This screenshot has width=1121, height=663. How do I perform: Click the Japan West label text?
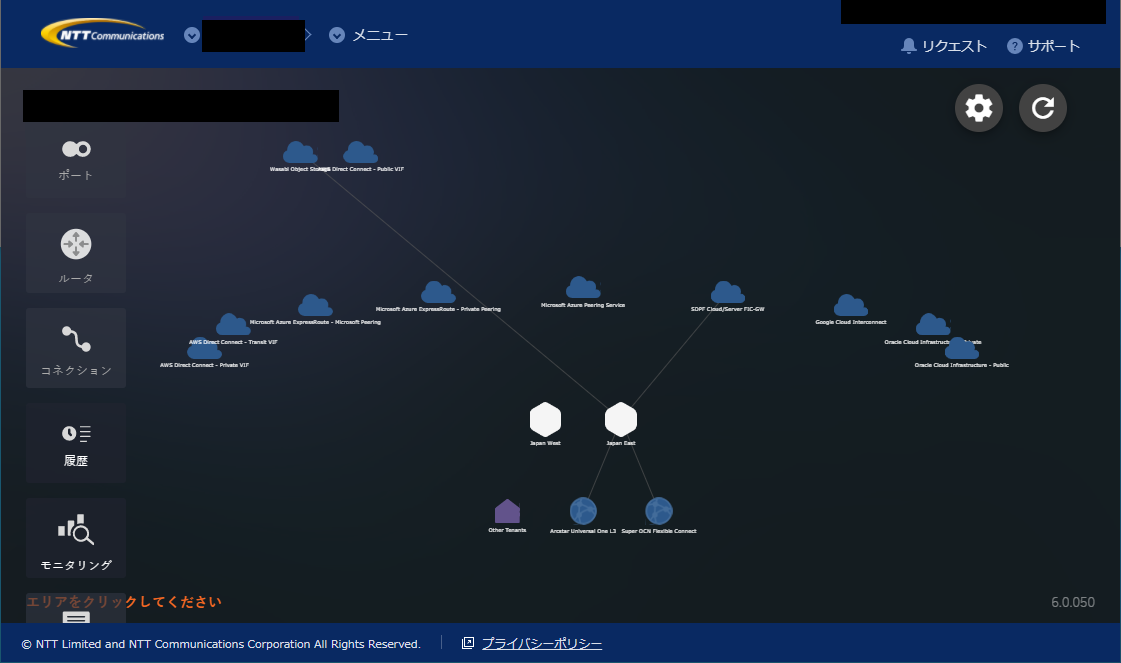[x=545, y=443]
